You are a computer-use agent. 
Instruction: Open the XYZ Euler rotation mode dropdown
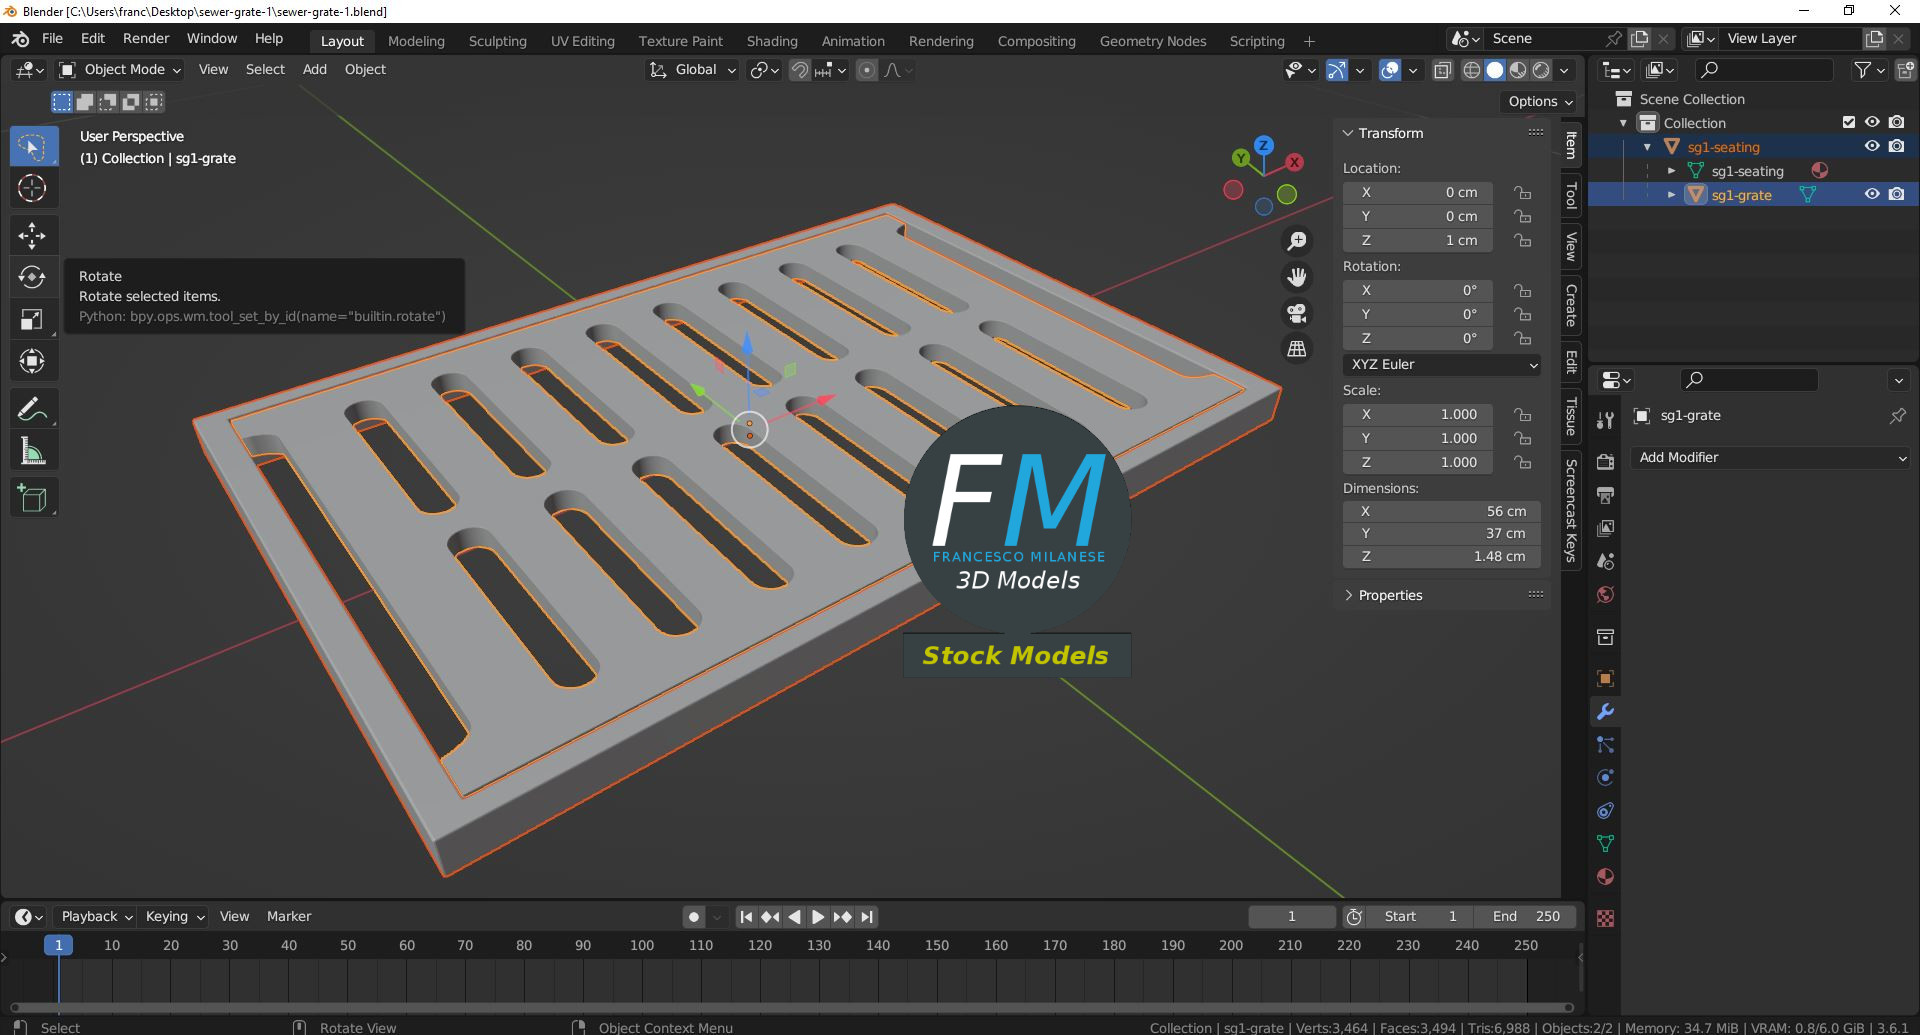[1441, 365]
